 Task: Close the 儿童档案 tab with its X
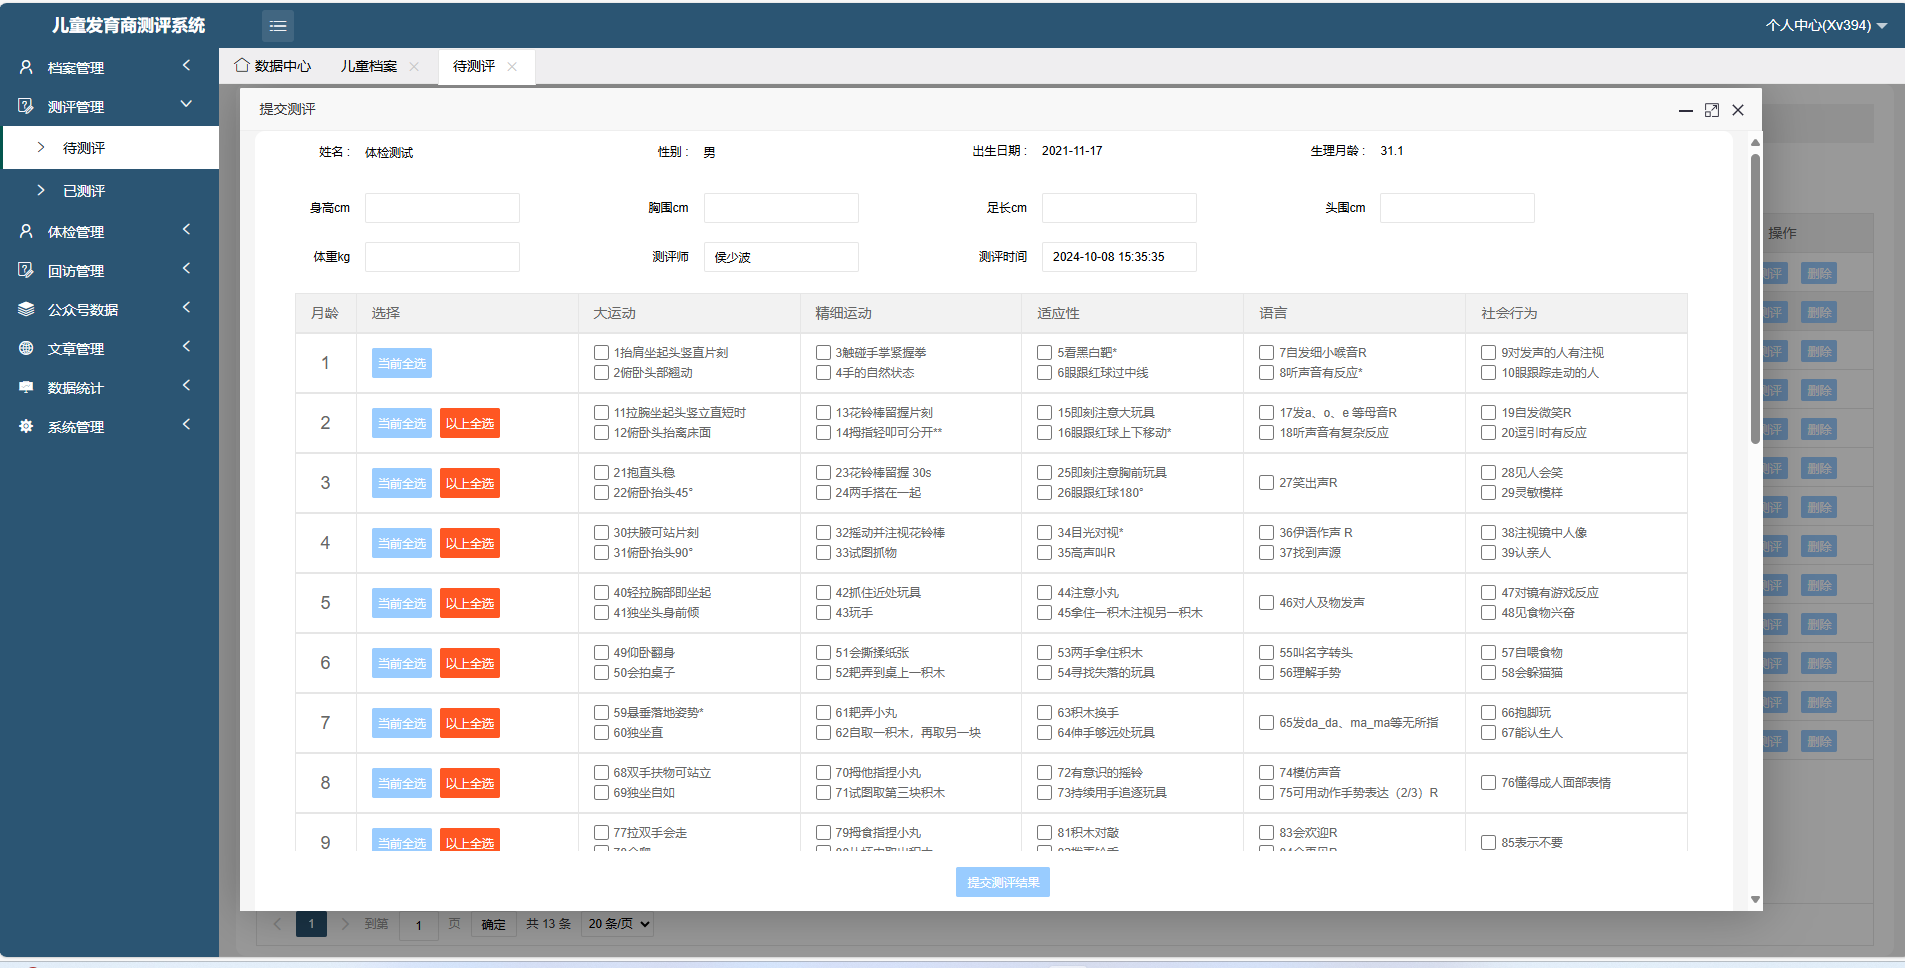pyautogui.click(x=414, y=67)
